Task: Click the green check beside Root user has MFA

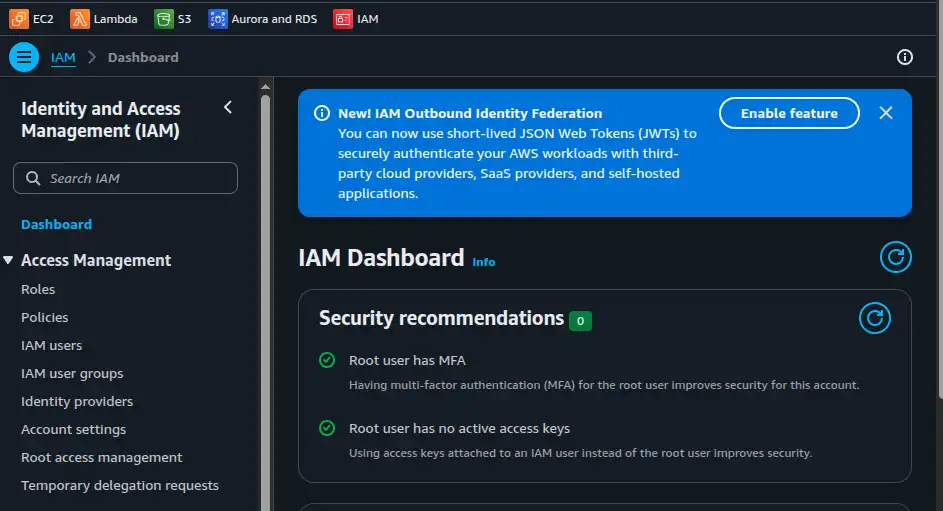Action: point(327,360)
